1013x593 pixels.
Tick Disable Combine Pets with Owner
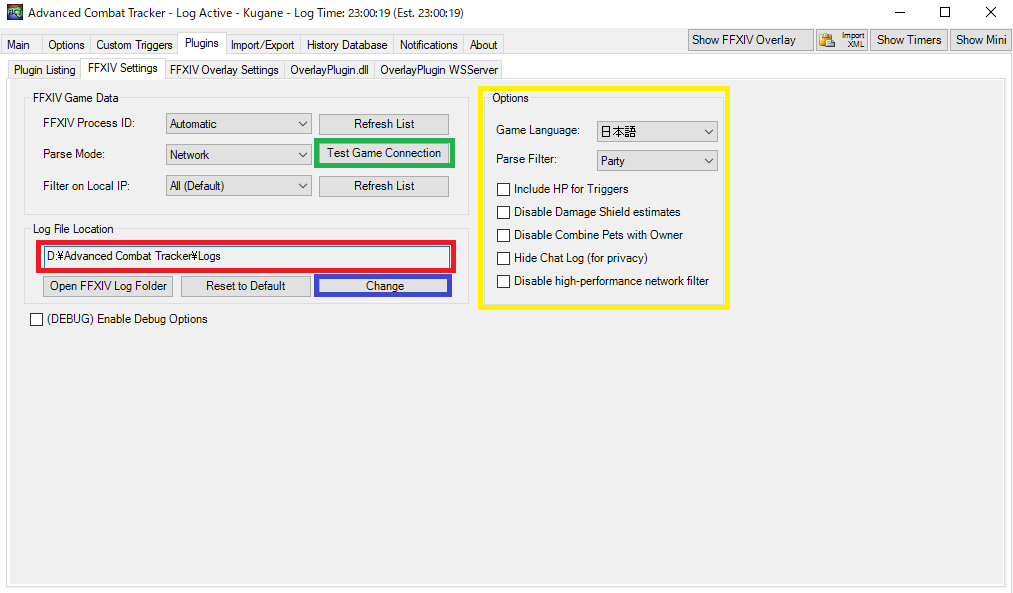(504, 235)
